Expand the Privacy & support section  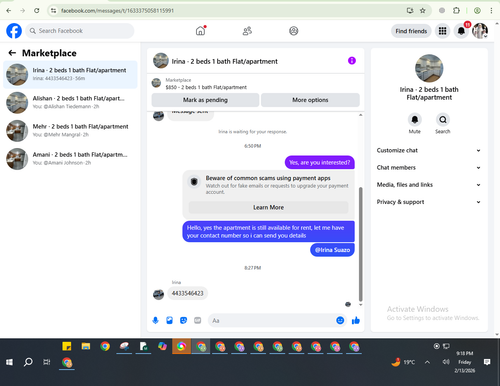click(429, 202)
